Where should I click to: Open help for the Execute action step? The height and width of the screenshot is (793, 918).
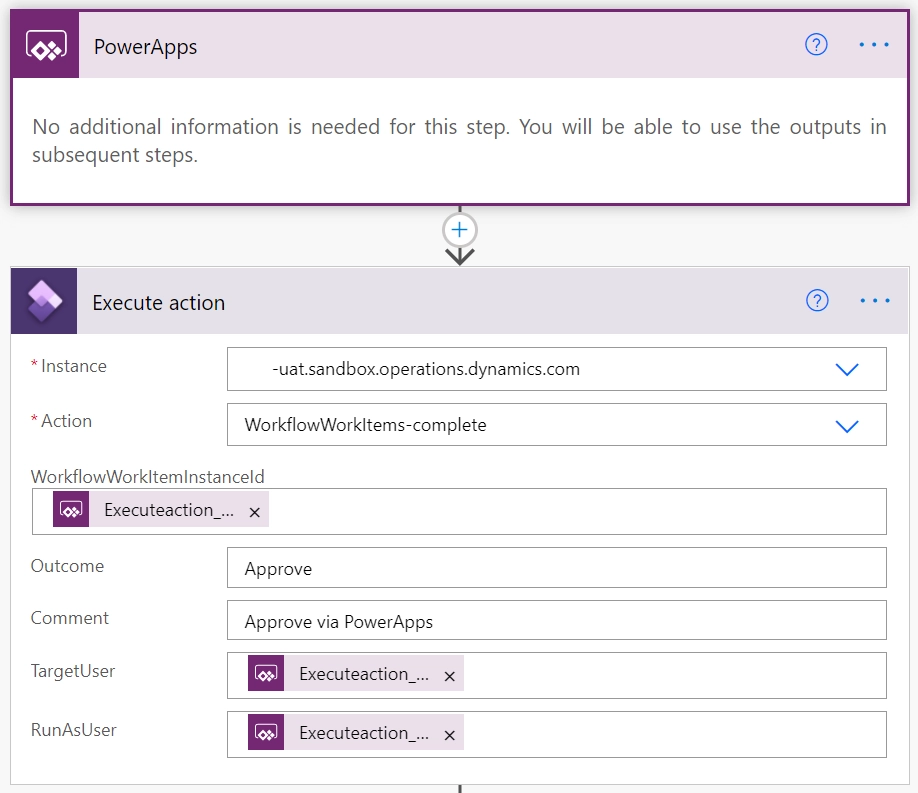coord(817,300)
